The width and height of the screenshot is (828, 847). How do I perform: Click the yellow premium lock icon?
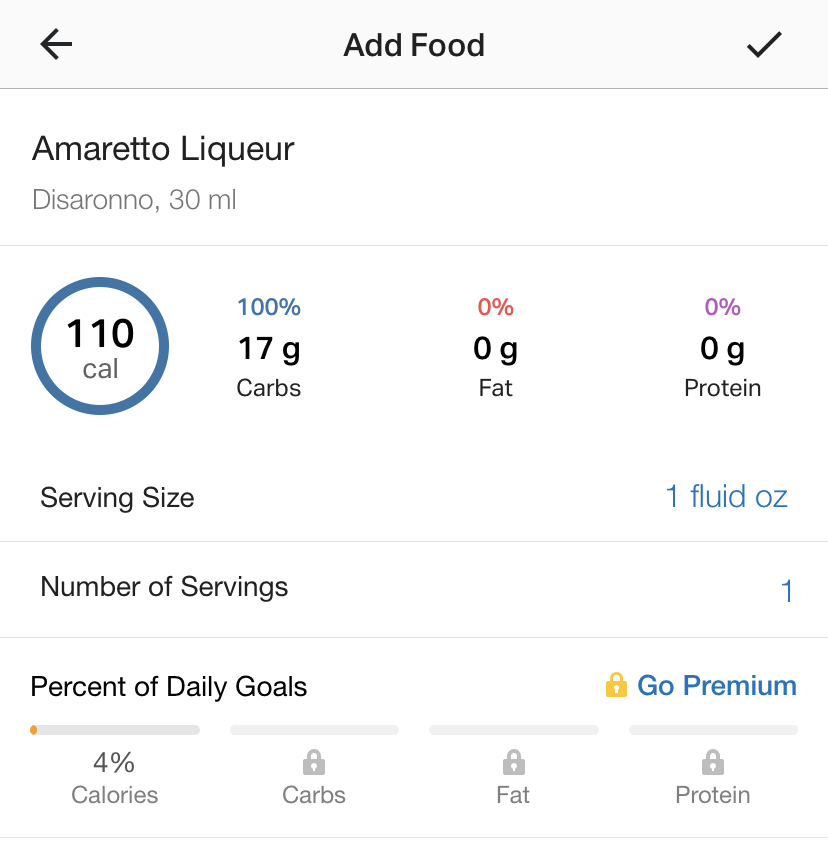pyautogui.click(x=616, y=686)
